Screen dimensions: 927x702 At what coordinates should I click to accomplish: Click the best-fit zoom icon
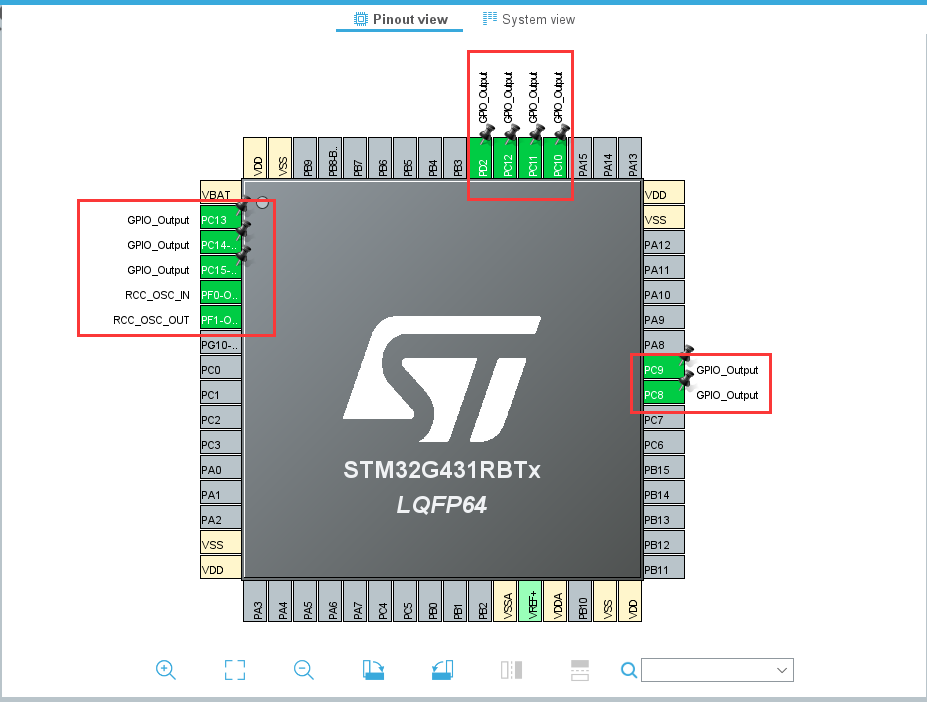click(x=234, y=670)
